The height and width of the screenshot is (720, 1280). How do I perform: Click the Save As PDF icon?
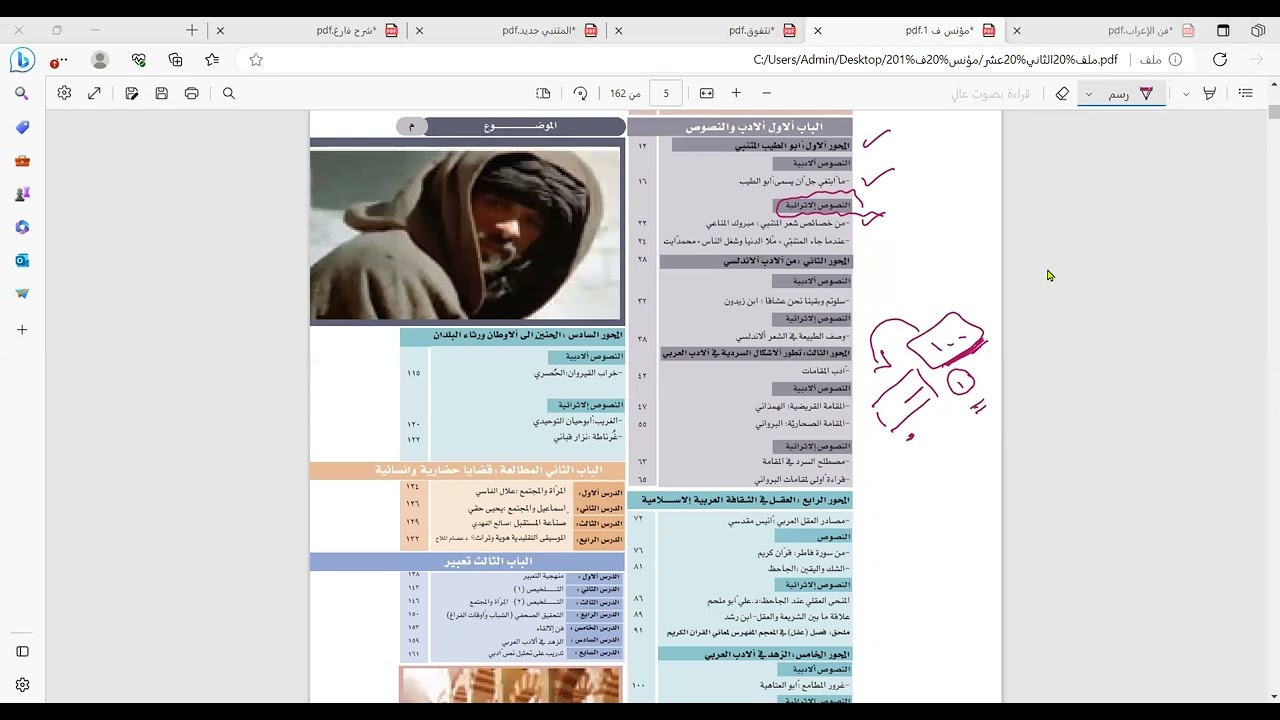tap(131, 93)
